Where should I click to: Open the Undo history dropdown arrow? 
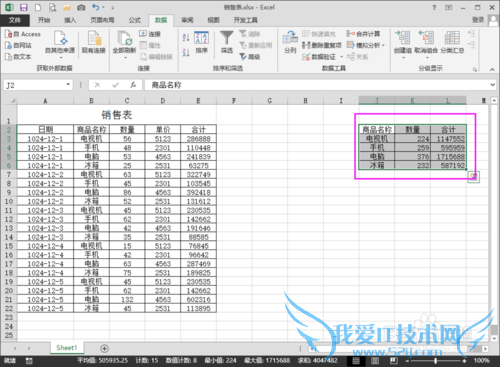coord(103,7)
